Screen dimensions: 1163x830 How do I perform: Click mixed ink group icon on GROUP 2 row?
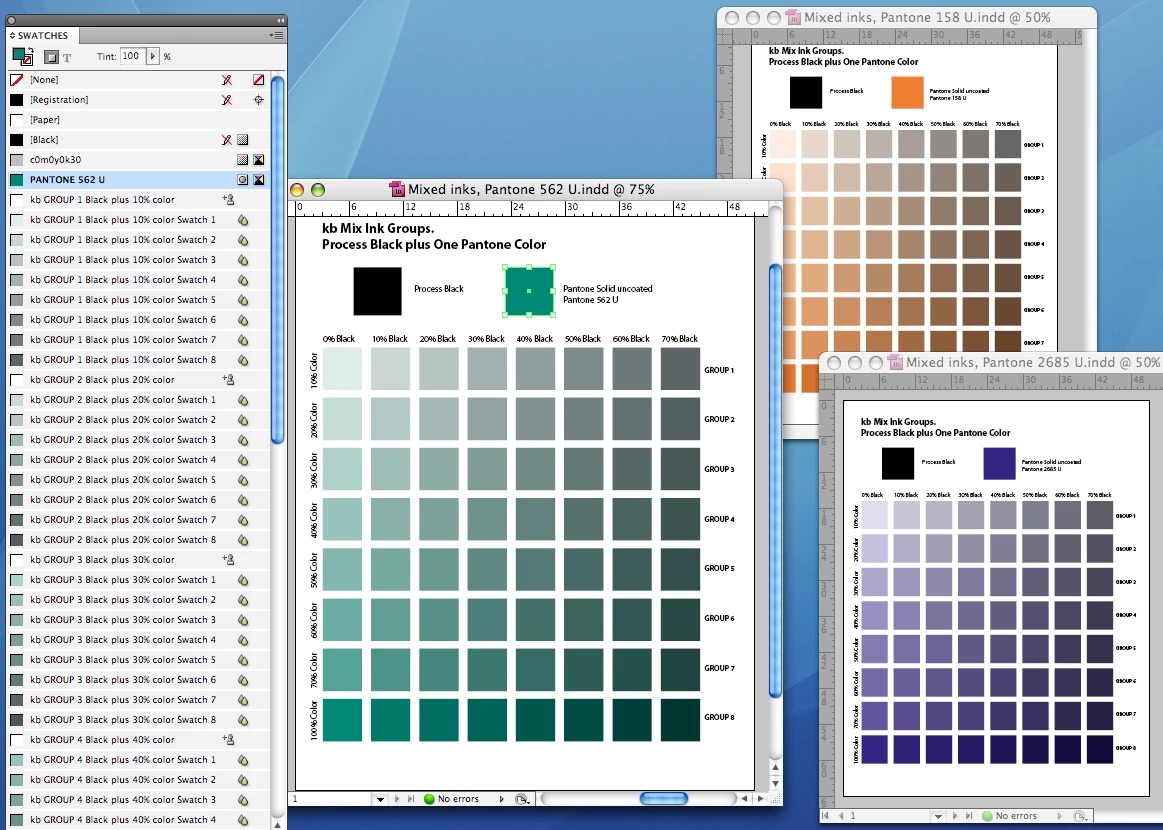228,380
